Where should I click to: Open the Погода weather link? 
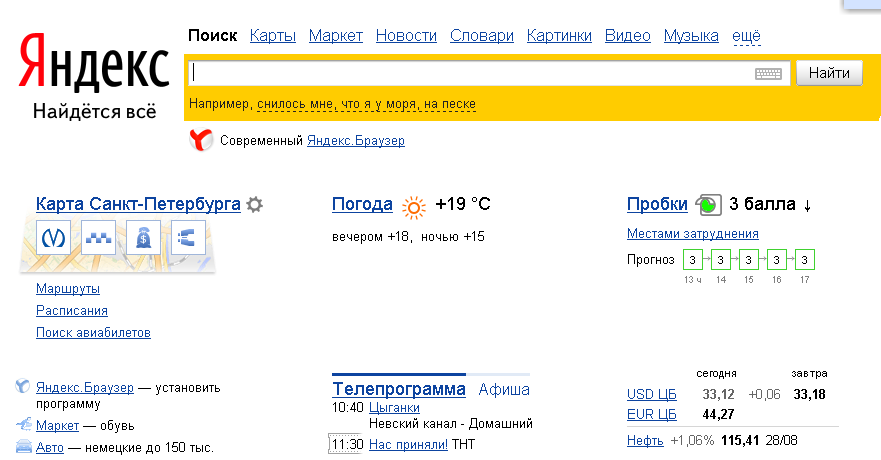362,204
